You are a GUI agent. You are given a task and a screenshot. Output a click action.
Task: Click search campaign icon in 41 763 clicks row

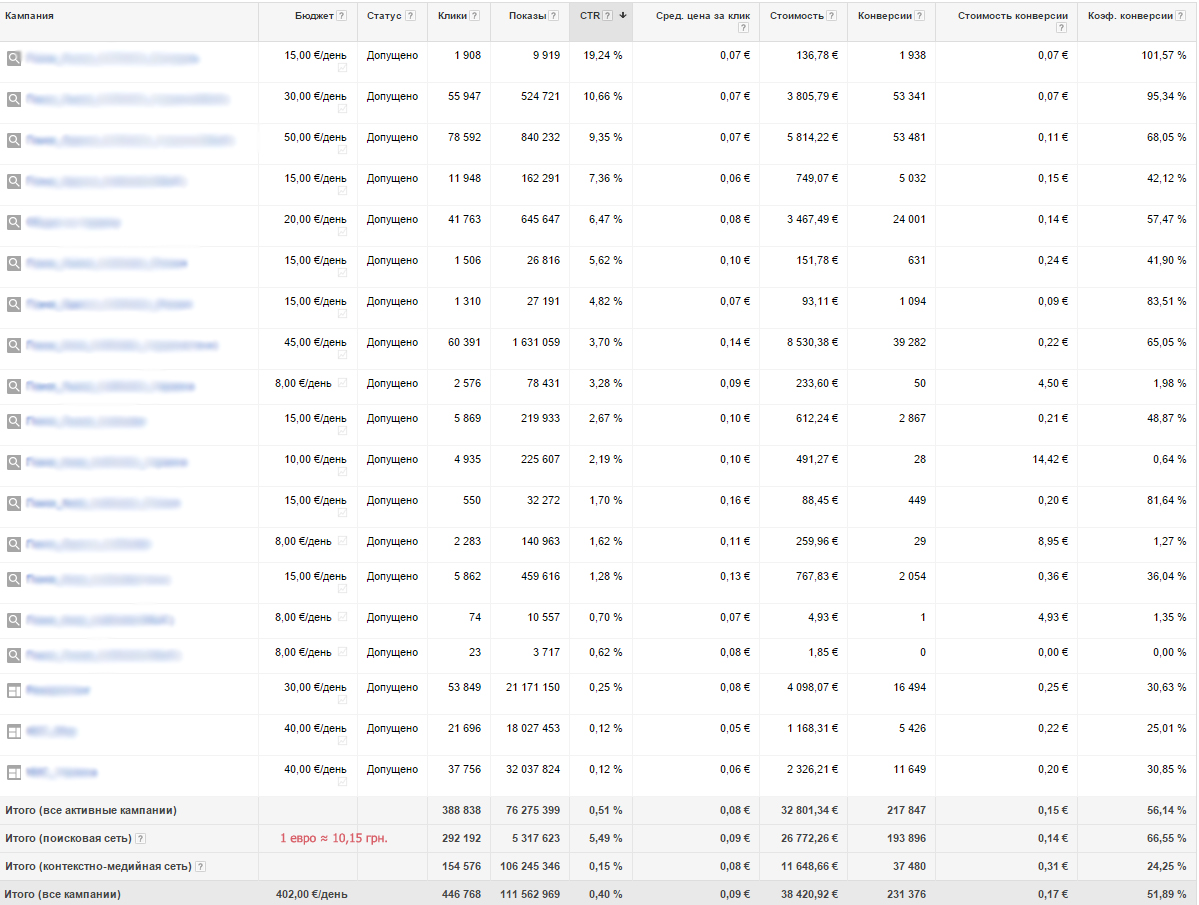point(14,222)
